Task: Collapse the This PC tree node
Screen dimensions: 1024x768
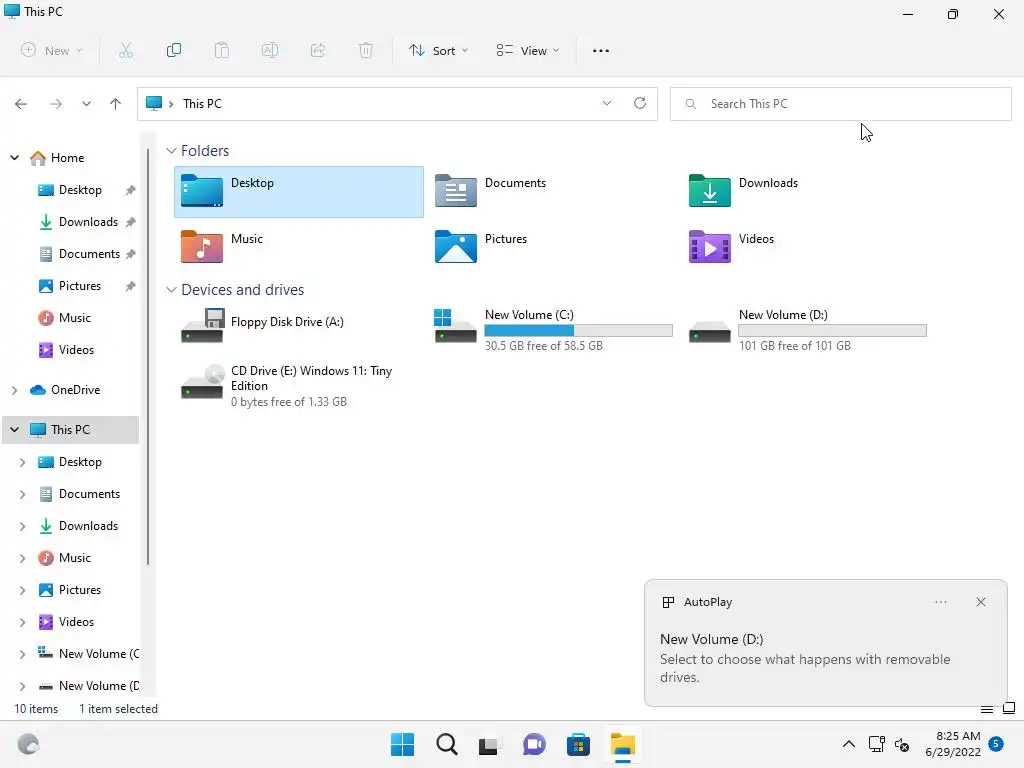Action: pyautogui.click(x=14, y=430)
